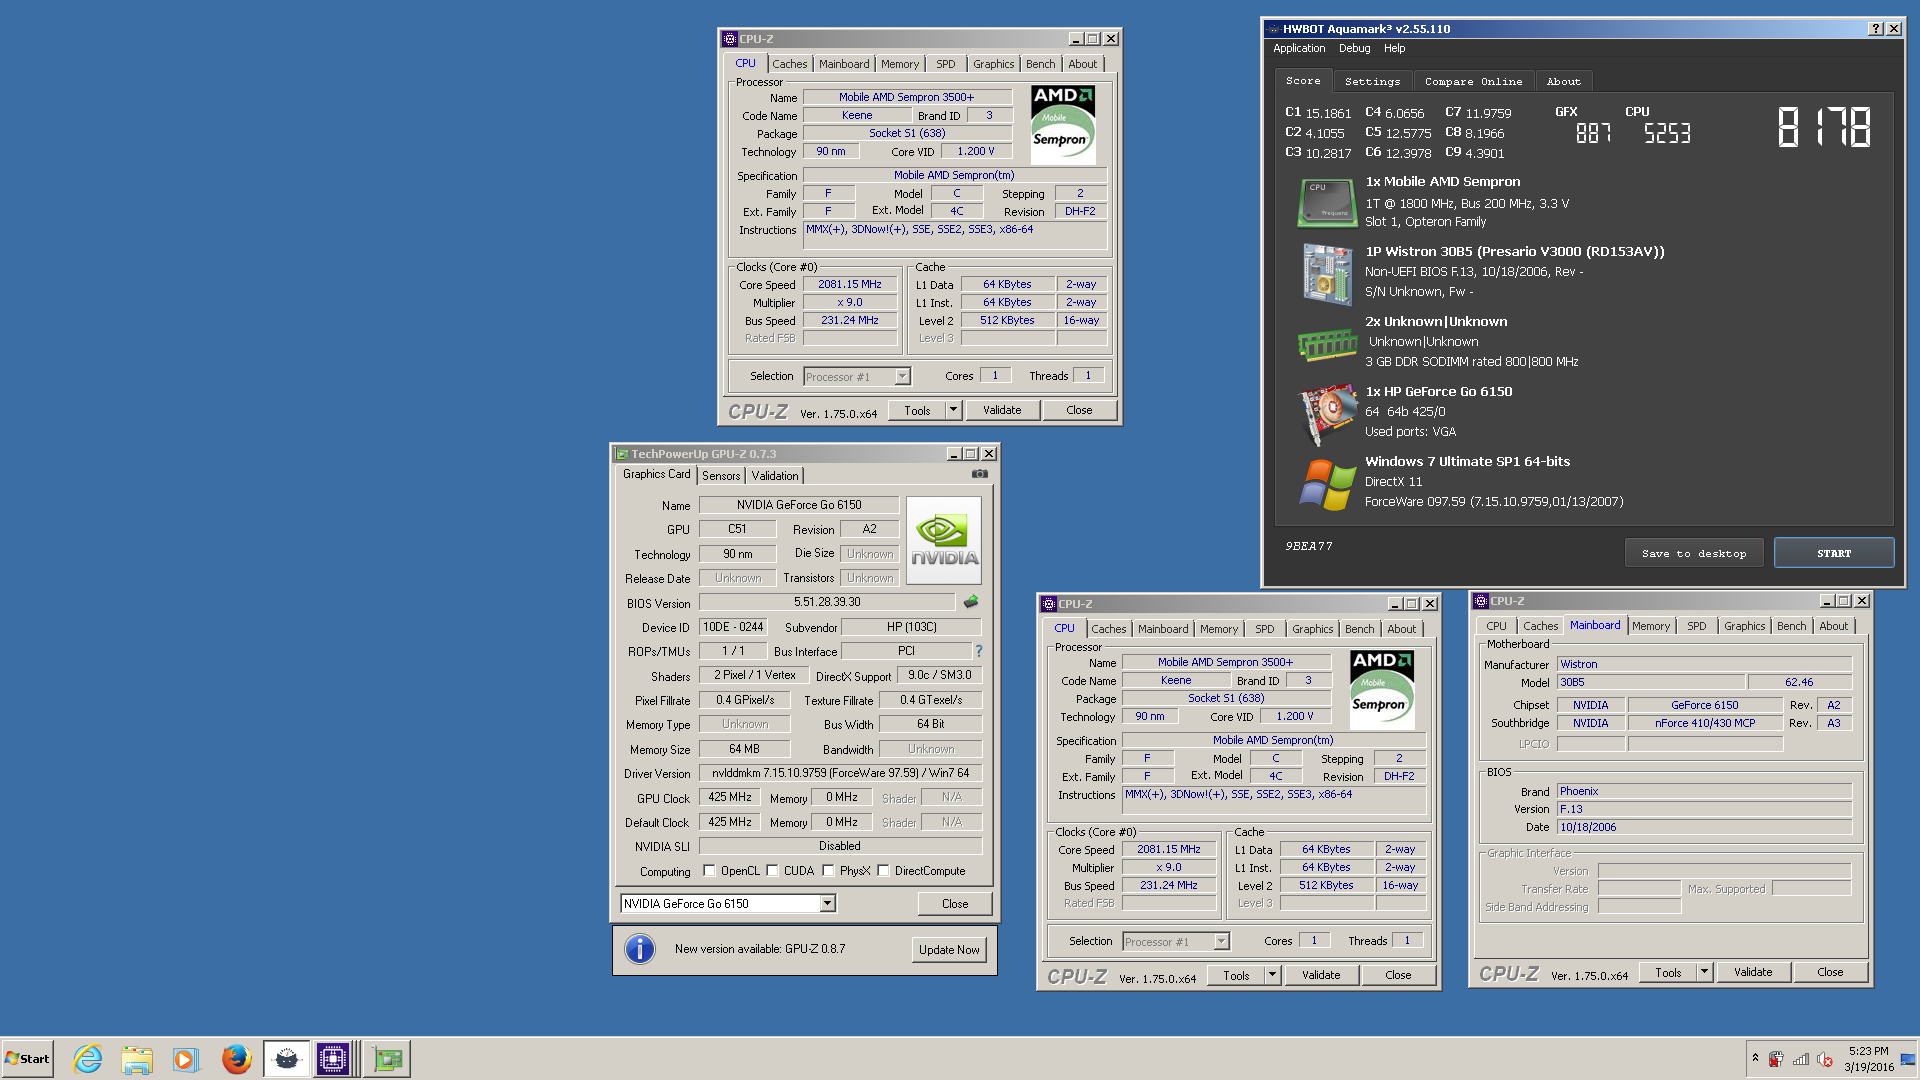Switch to Settings tab in Aquamark
The image size is (1920, 1080).
1372,82
